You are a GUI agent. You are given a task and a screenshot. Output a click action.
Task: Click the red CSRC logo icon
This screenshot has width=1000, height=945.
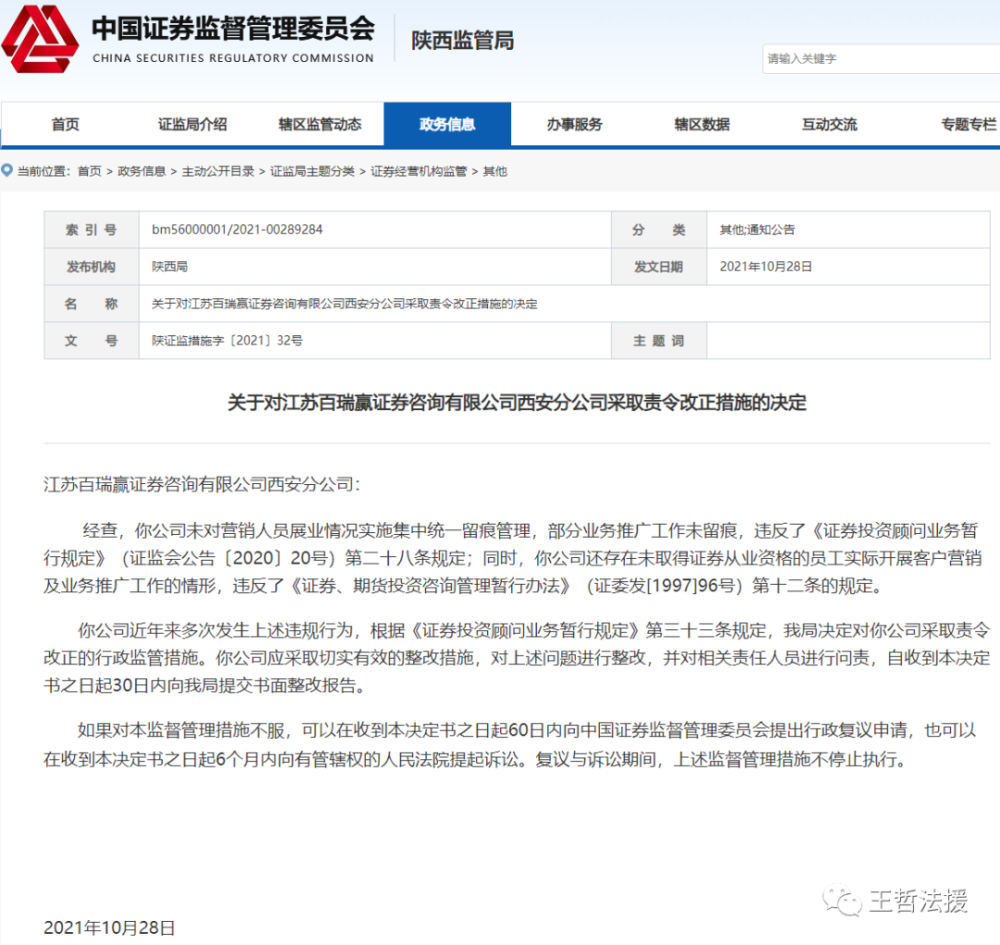click(40, 39)
